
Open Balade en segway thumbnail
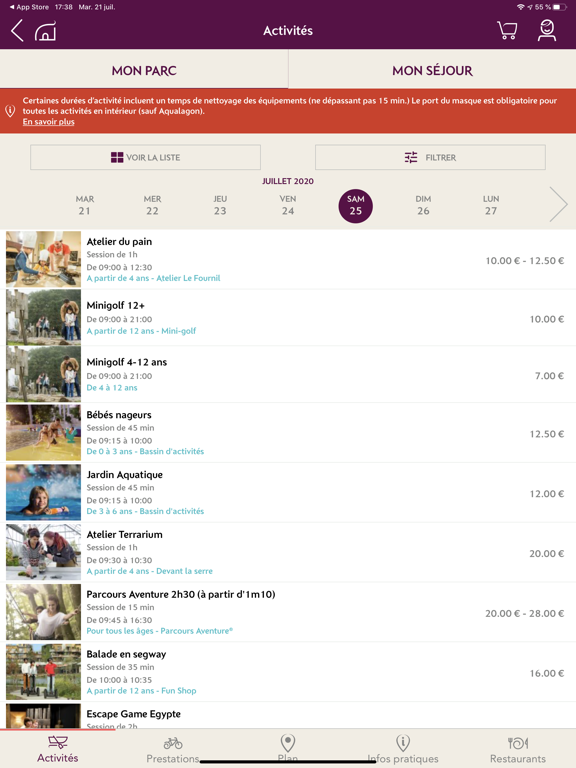43,672
